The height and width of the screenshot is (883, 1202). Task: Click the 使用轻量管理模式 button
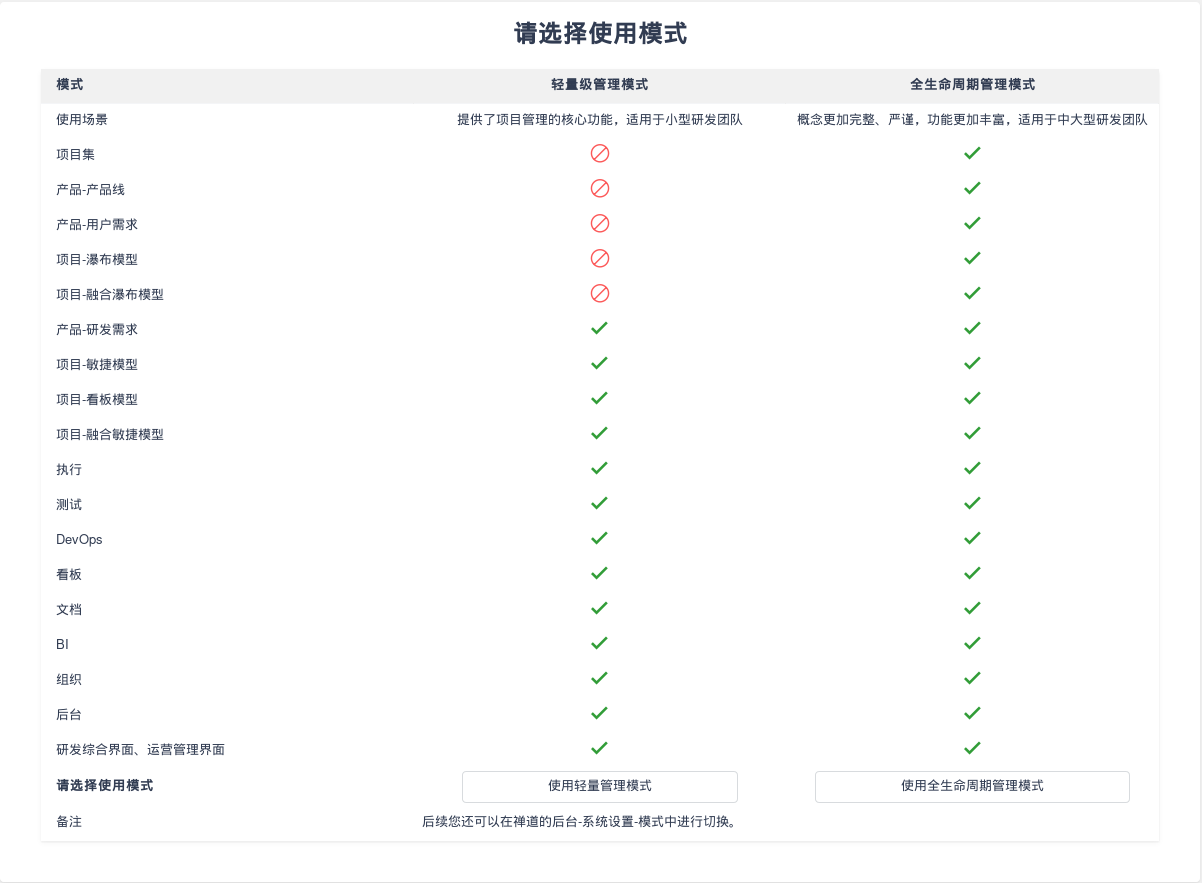point(600,786)
